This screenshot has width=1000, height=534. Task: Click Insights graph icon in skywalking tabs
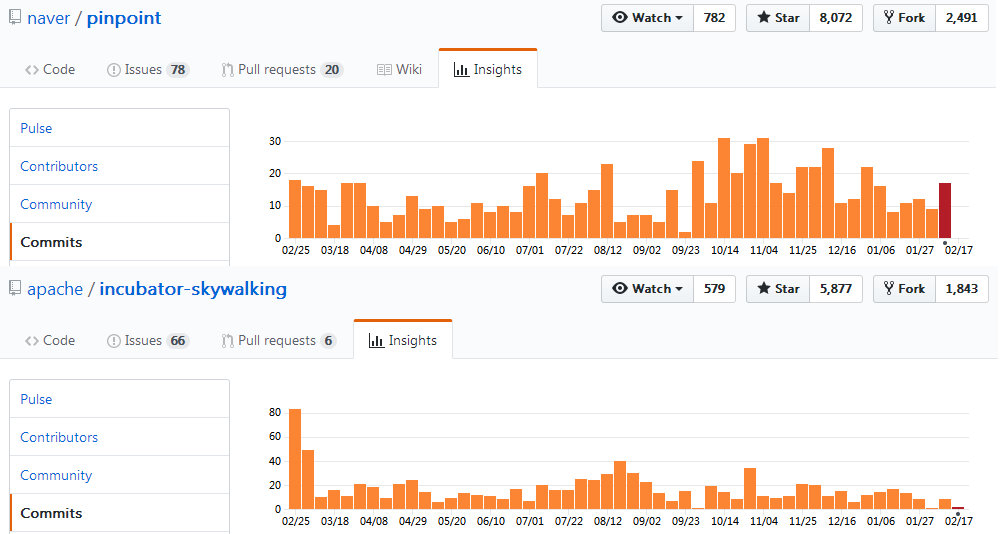(x=376, y=341)
